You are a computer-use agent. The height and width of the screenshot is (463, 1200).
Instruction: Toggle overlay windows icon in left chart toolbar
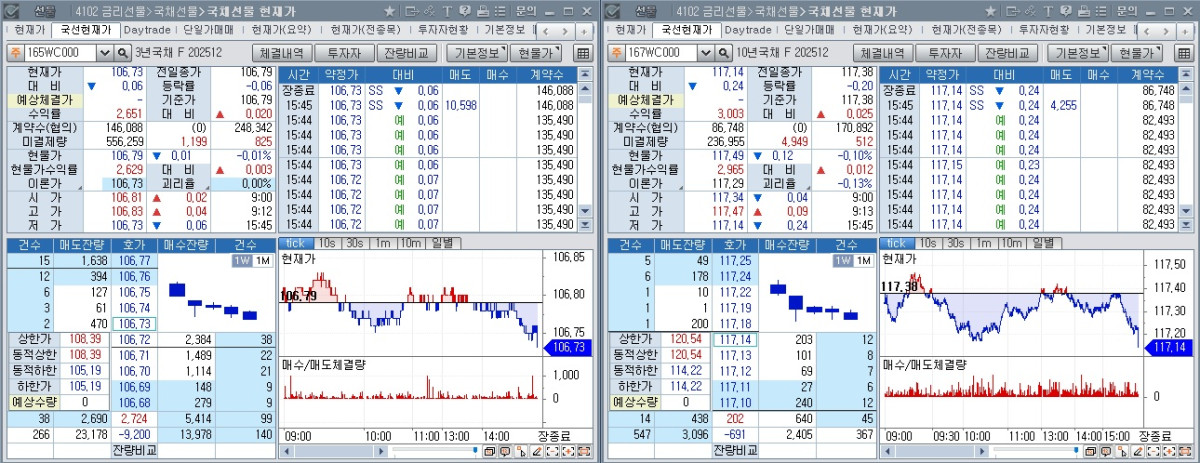(490, 452)
